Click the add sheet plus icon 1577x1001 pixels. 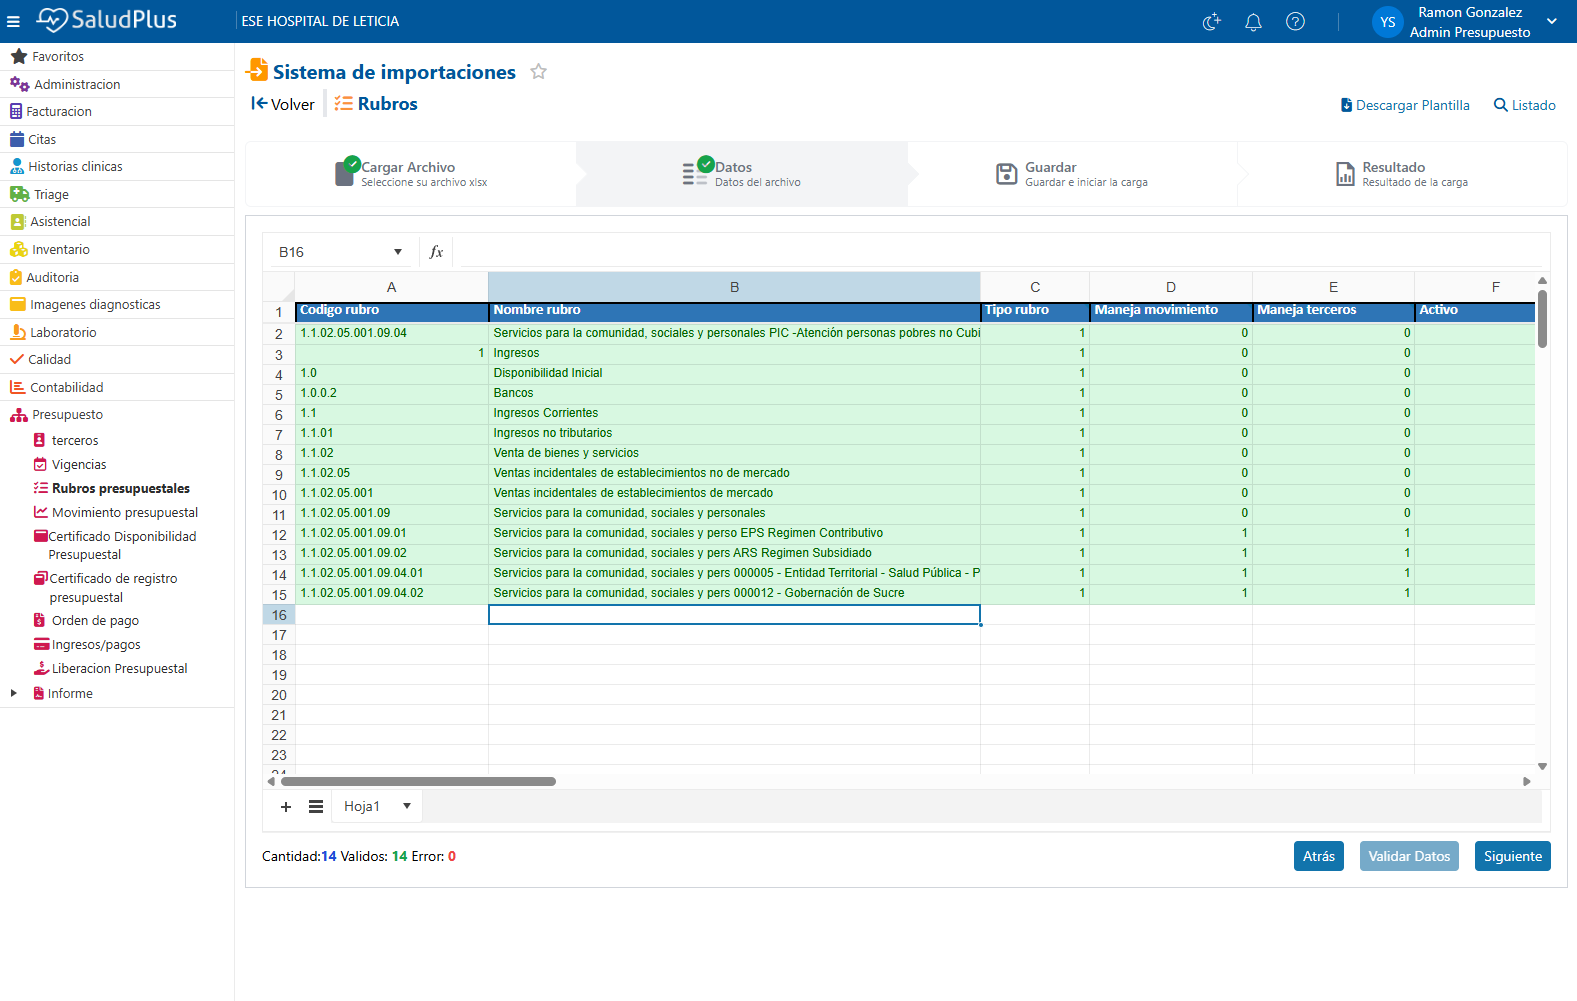pos(286,807)
